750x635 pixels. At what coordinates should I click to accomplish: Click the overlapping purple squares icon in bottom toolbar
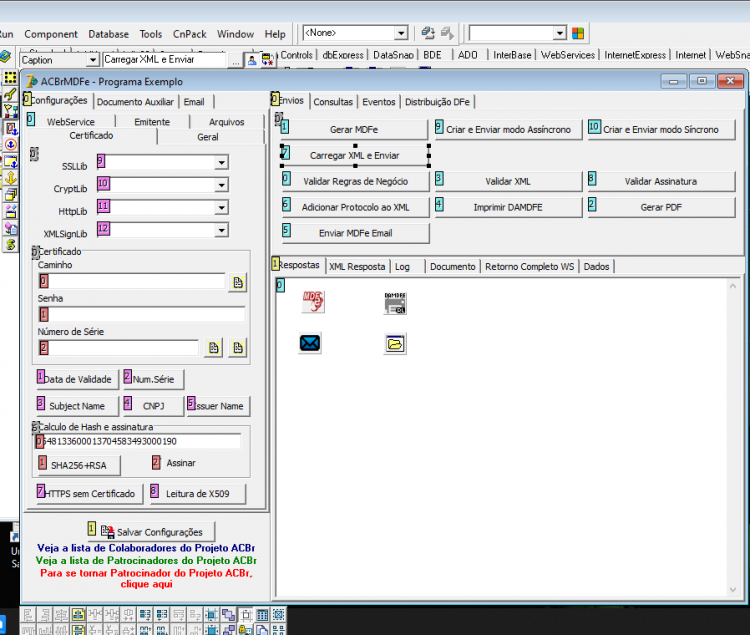click(229, 614)
